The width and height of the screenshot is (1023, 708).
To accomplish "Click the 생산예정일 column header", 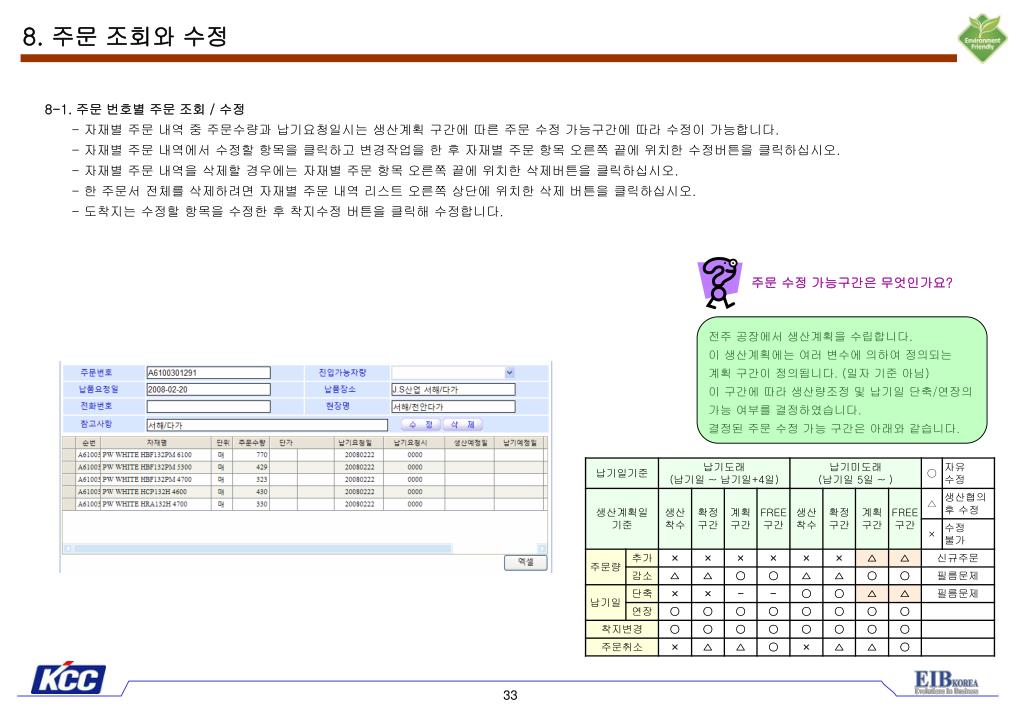I will pos(470,443).
